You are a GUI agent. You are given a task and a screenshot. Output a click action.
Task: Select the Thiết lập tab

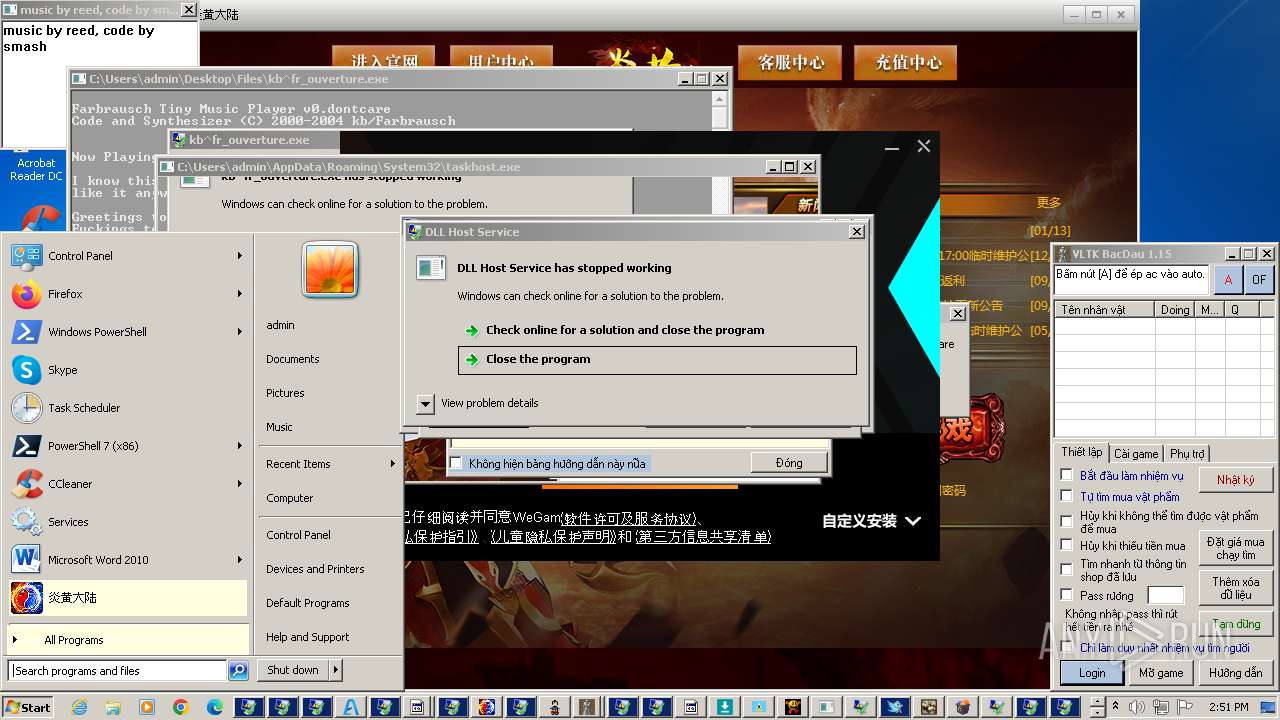[x=1082, y=452]
